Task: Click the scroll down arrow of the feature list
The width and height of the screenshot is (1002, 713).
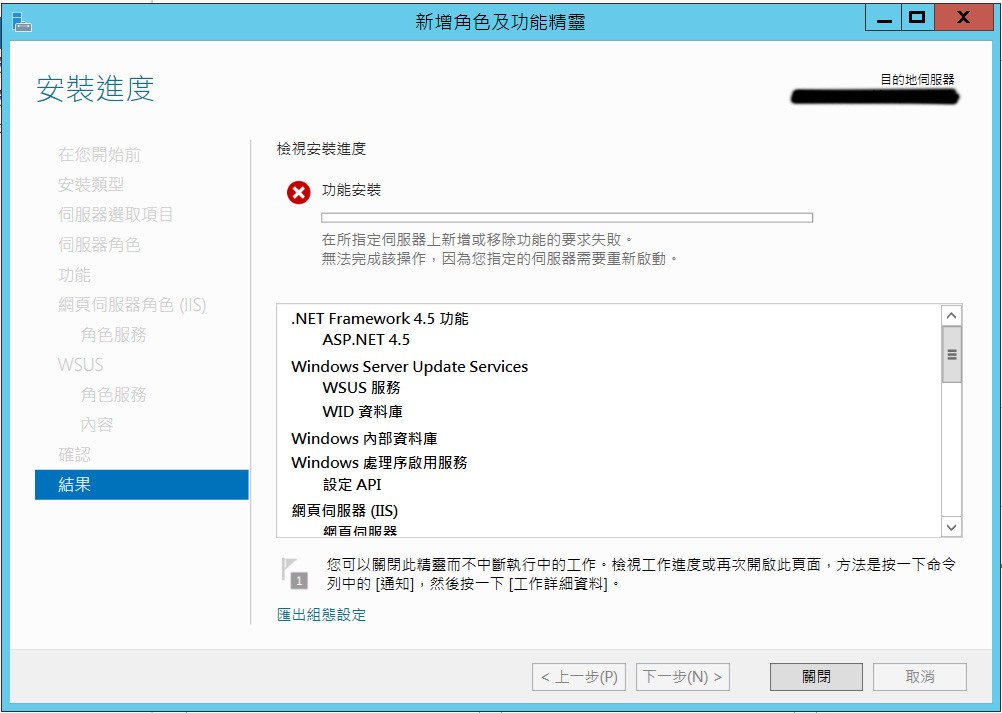Action: click(952, 527)
